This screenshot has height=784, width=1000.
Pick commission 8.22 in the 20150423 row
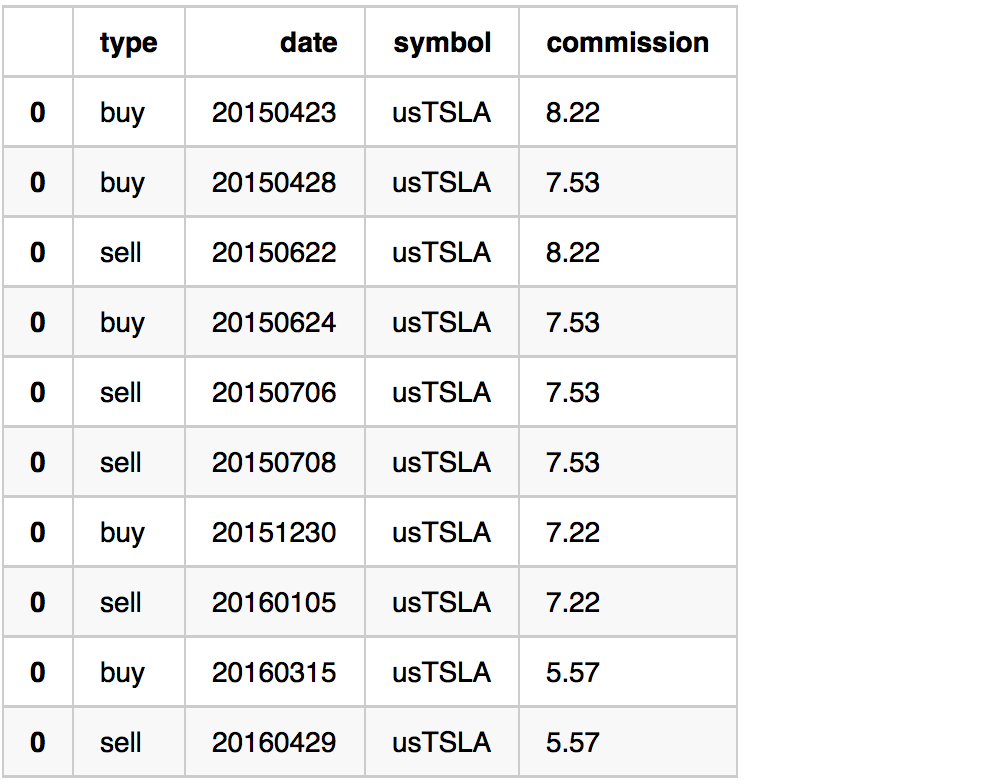[x=573, y=113]
